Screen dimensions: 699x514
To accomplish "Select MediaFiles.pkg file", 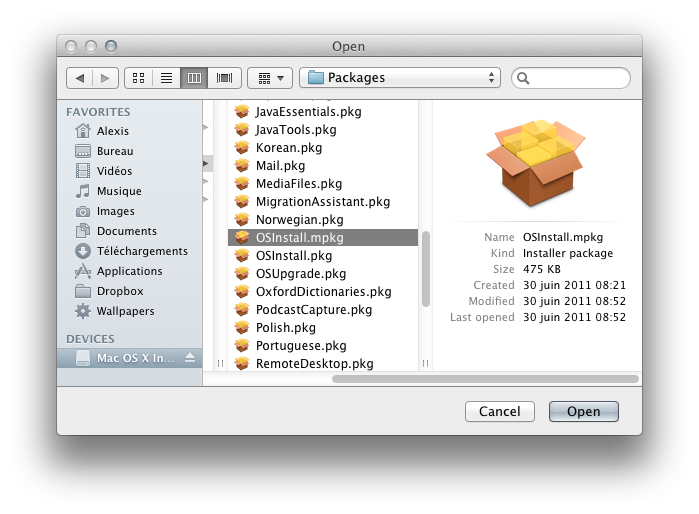I will (323, 184).
